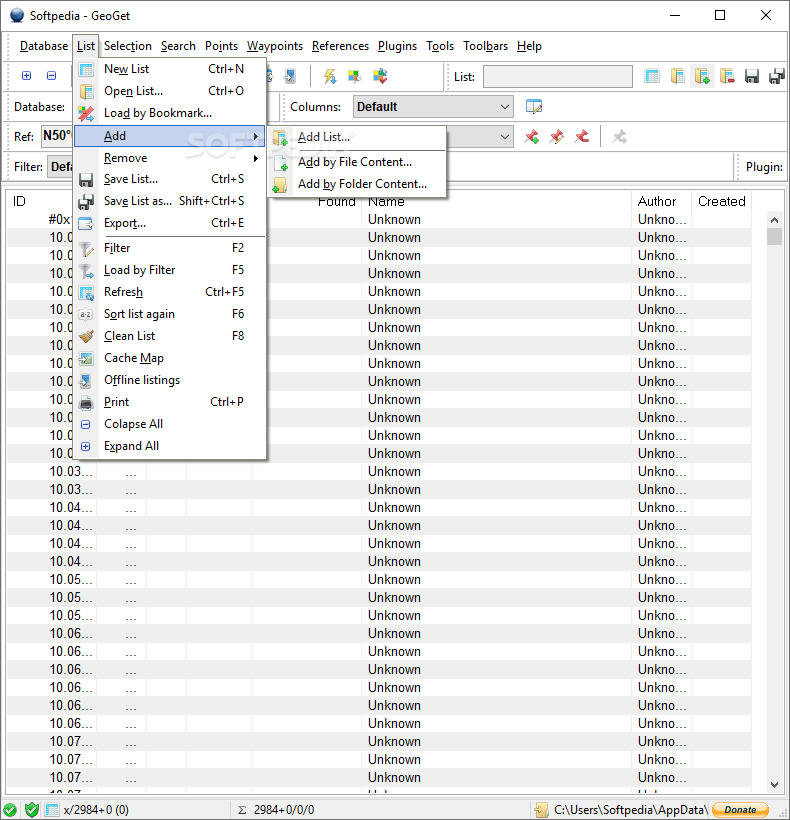Select Filter menu item
Screen dimensions: 790x820
(170, 248)
